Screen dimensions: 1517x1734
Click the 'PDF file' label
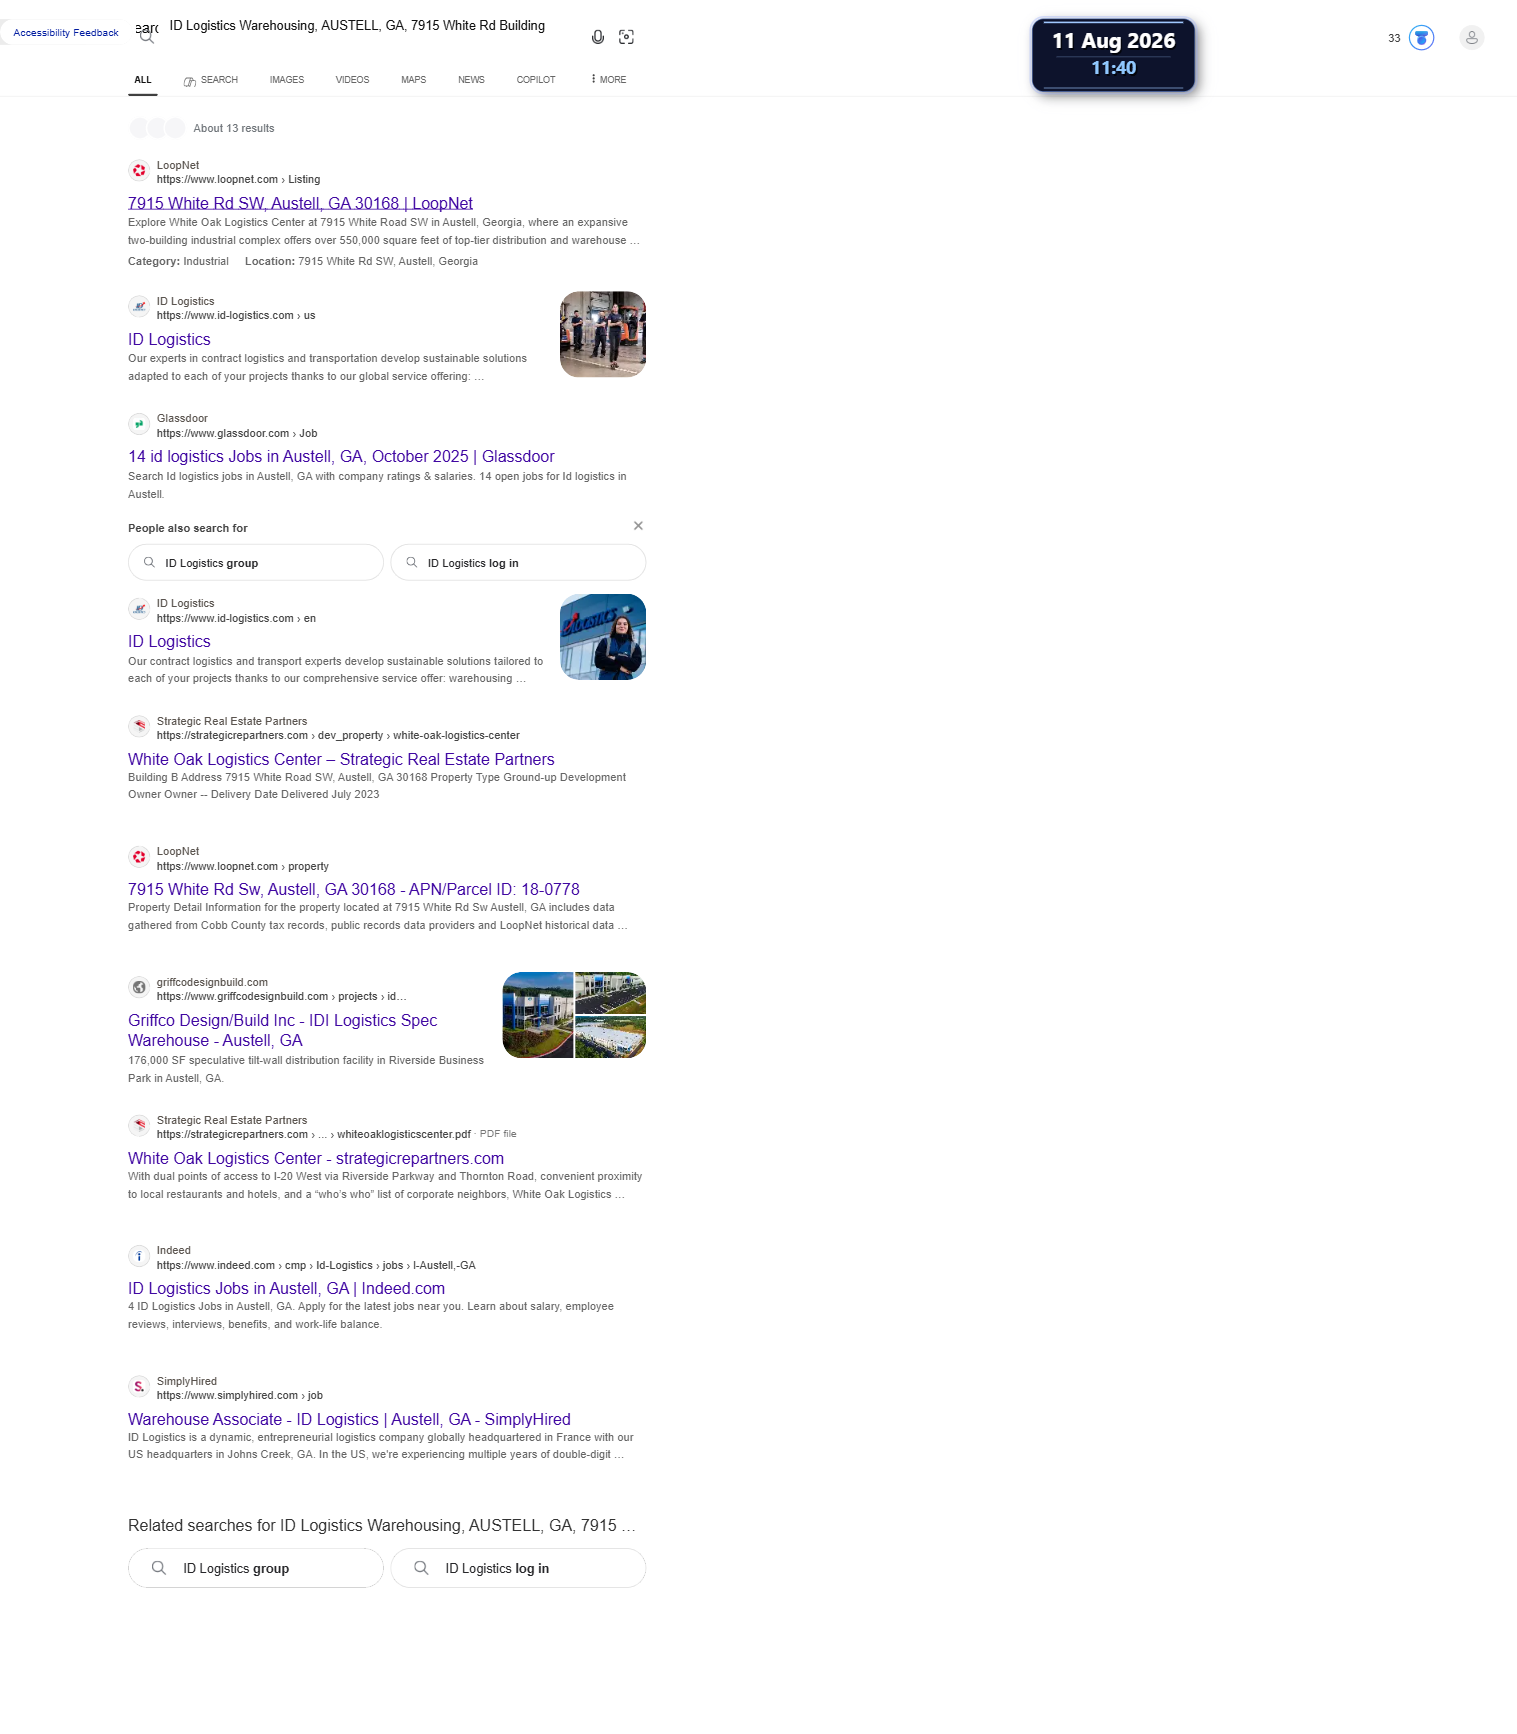click(x=498, y=1135)
